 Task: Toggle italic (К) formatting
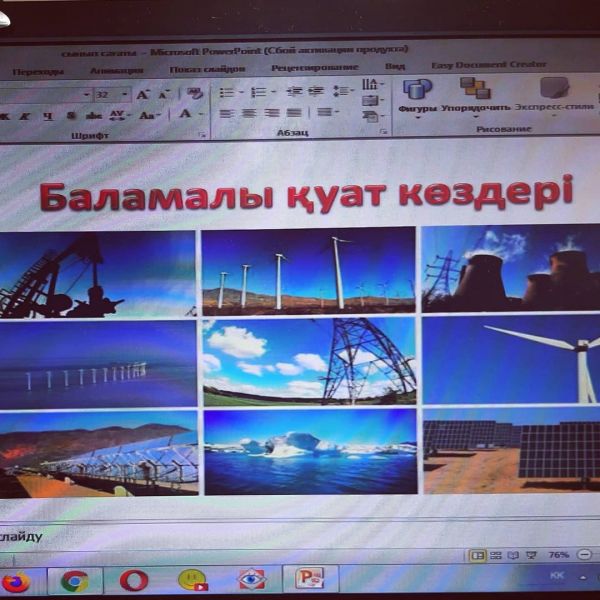(x=22, y=116)
